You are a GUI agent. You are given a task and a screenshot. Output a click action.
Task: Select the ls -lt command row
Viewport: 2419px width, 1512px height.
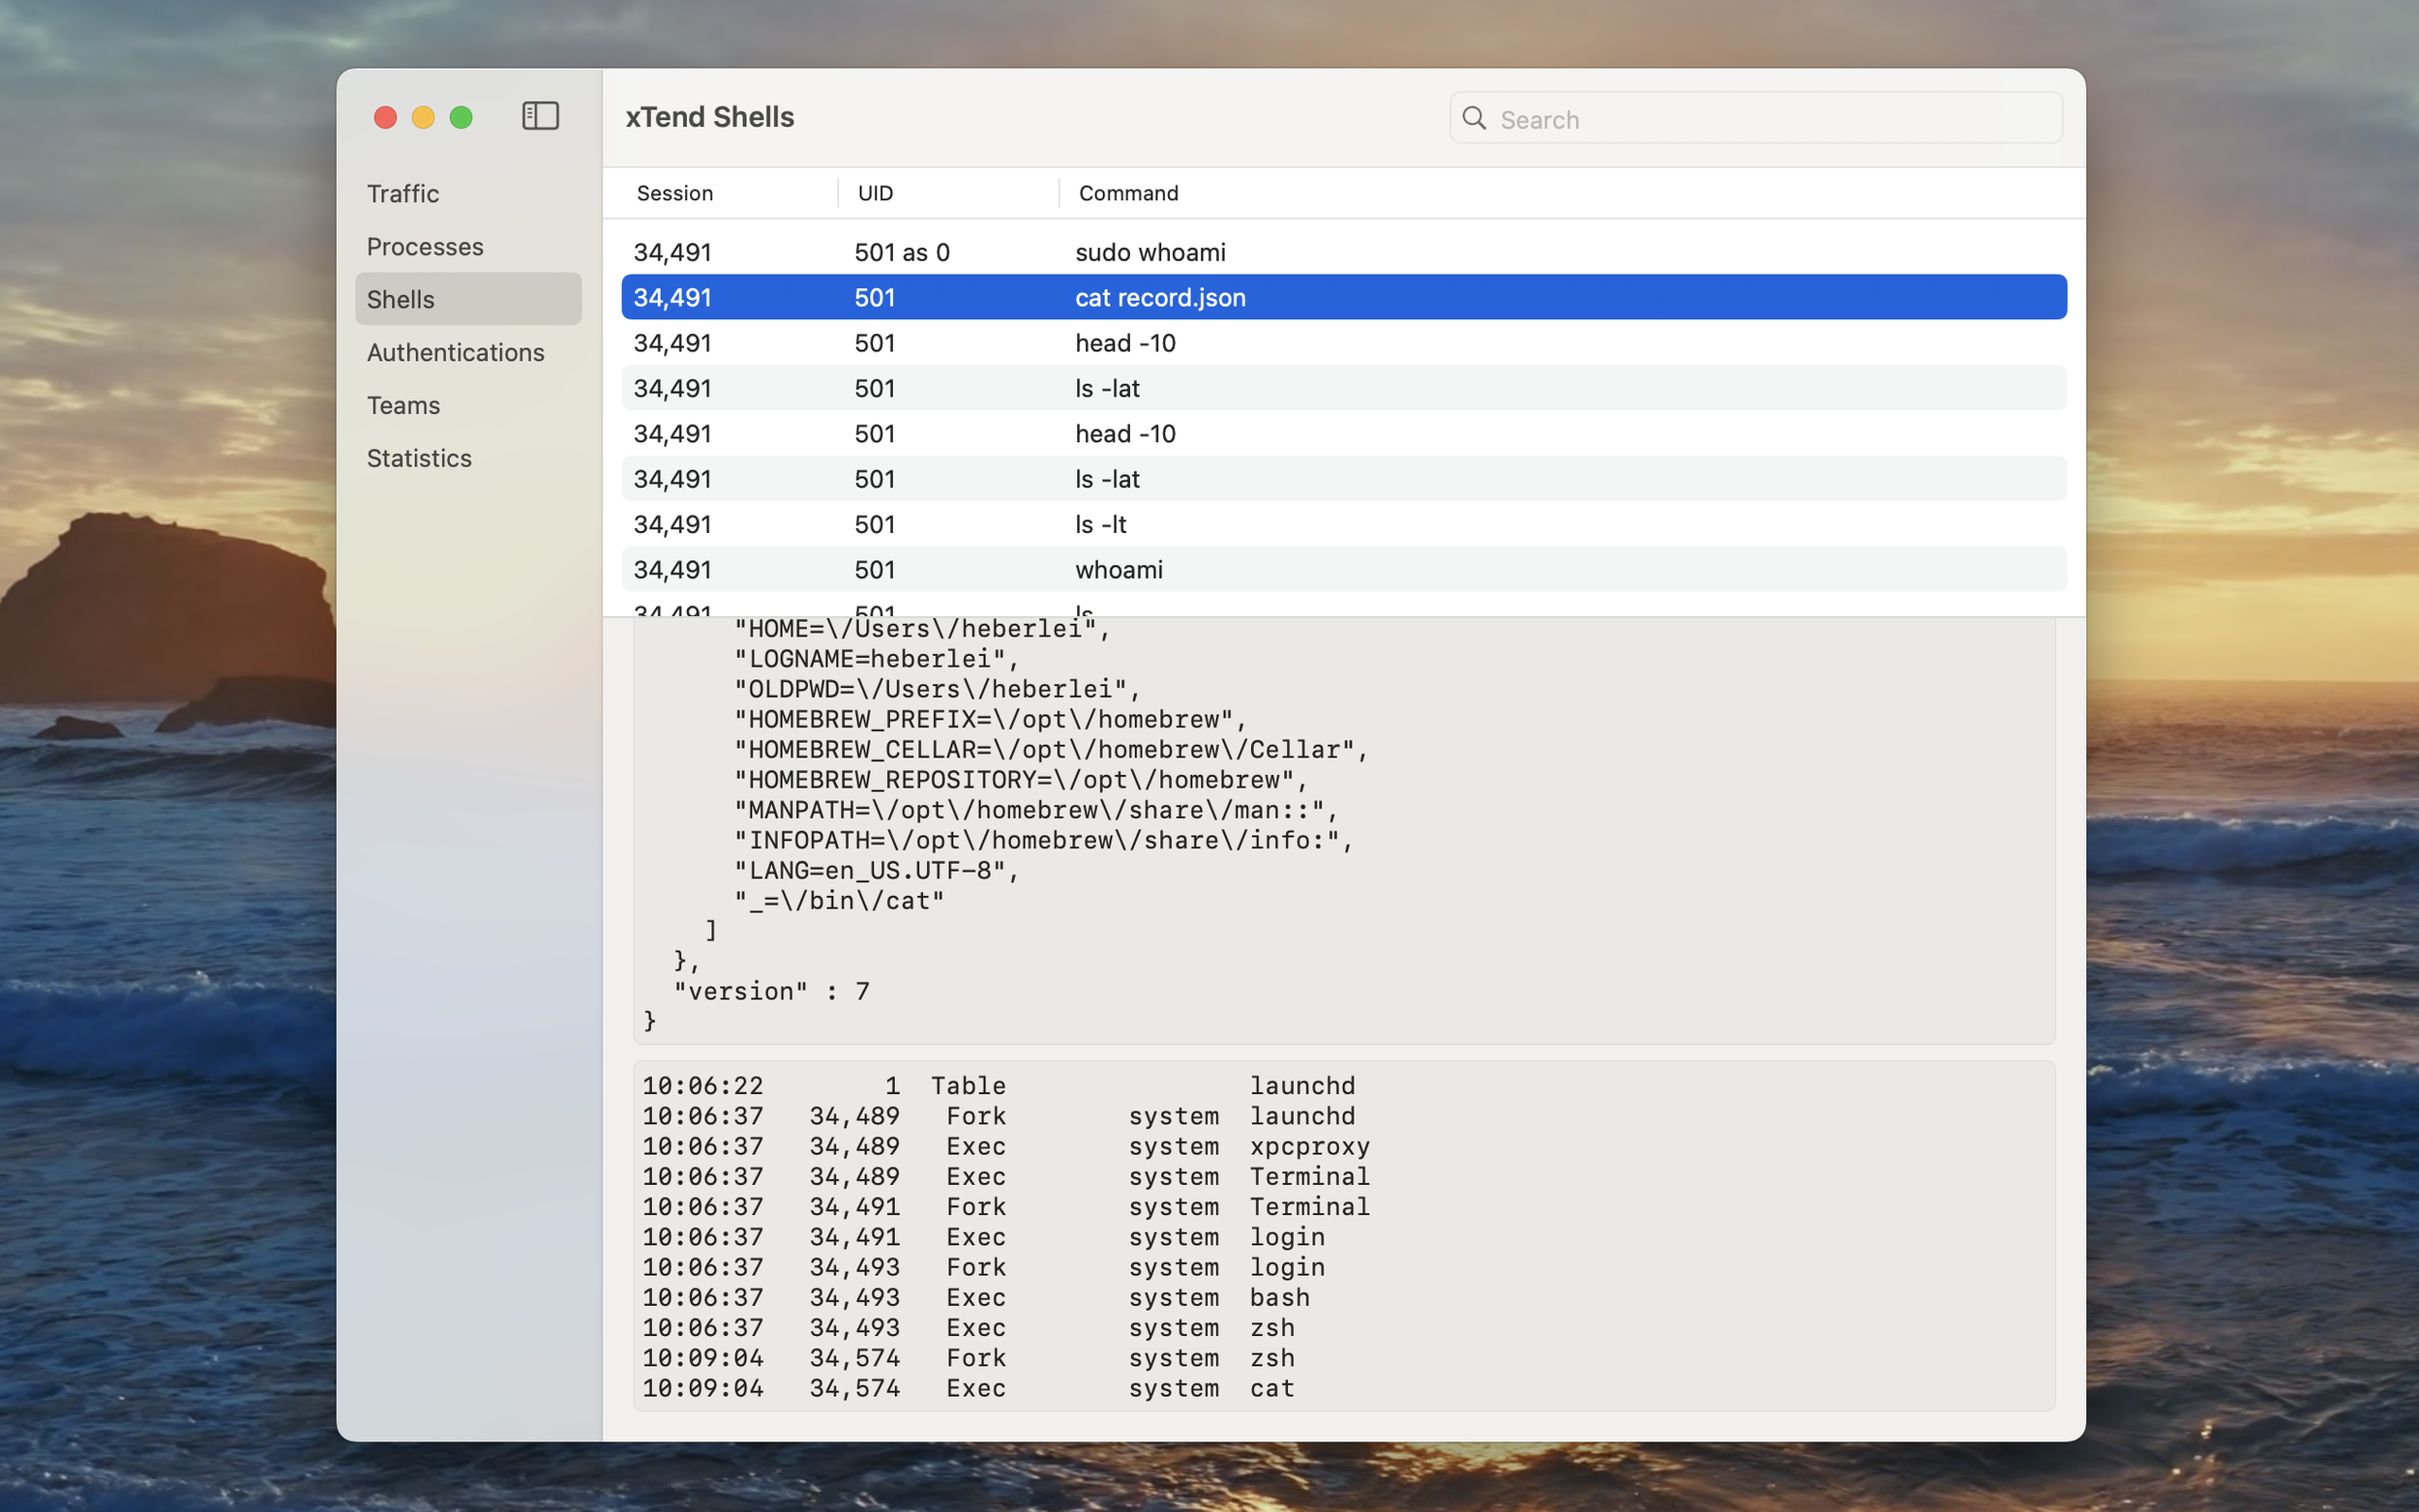[1100, 524]
